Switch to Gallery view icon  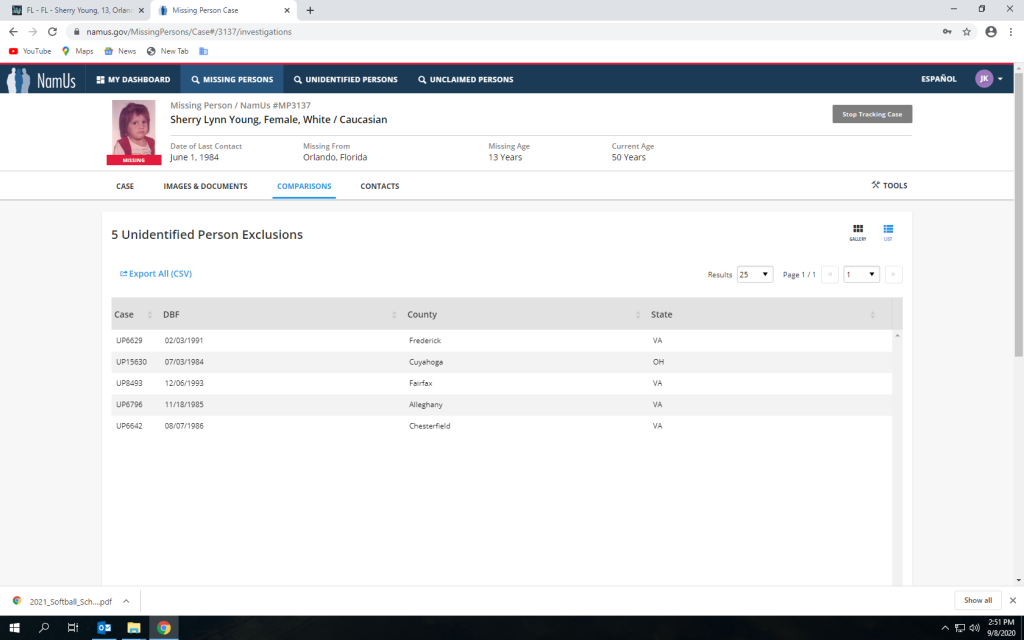click(858, 231)
